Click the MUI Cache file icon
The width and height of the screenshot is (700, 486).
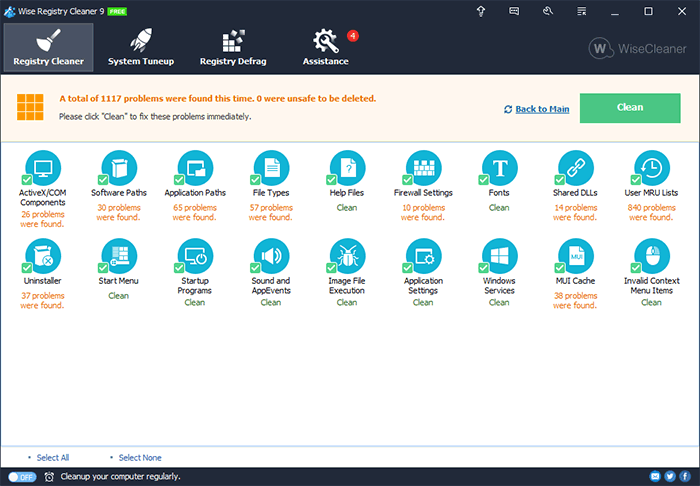[576, 256]
